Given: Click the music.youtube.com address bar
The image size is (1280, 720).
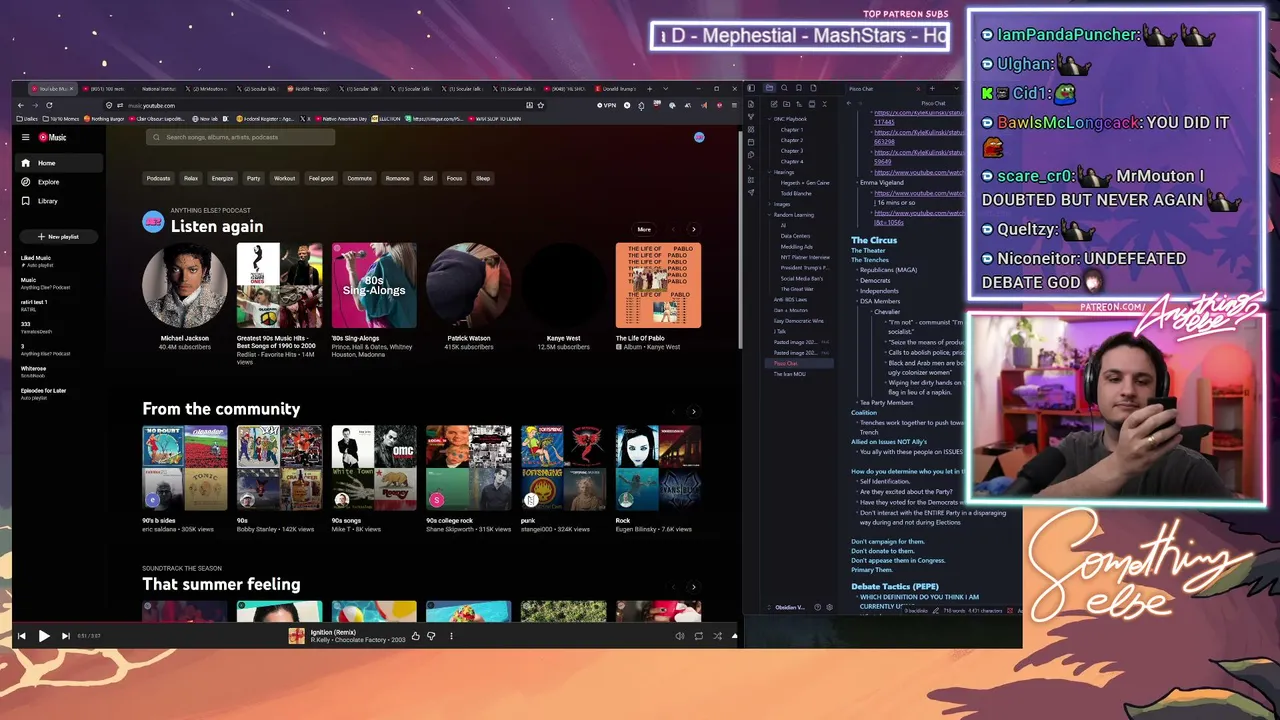Looking at the screenshot, I should [x=320, y=105].
